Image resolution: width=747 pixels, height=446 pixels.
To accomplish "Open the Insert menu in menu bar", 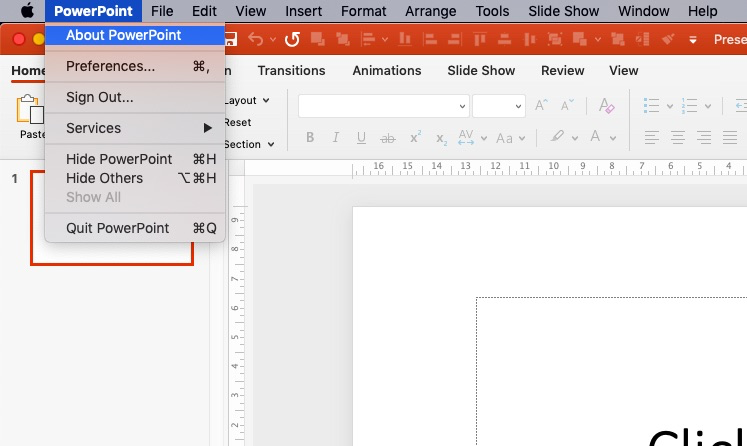I will (303, 11).
